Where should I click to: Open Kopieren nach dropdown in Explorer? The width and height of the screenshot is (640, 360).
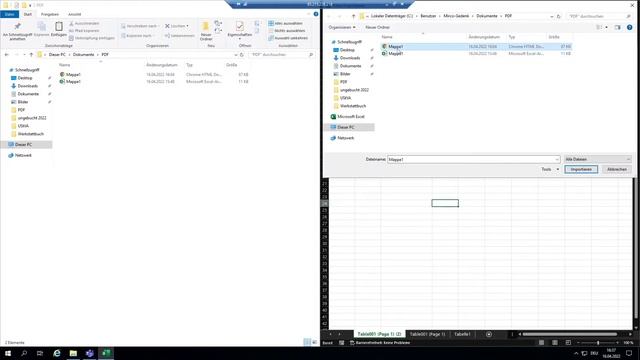137,36
